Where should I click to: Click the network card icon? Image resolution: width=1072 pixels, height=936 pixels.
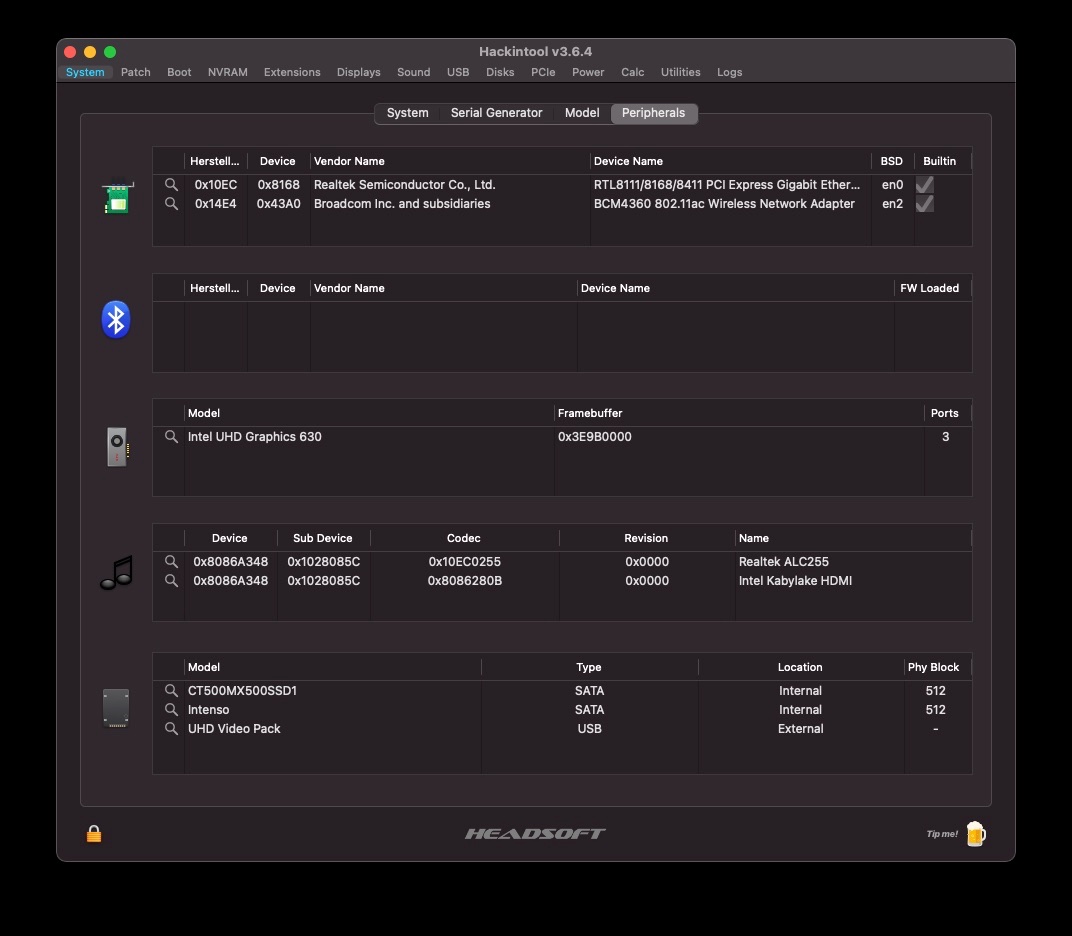coord(117,197)
